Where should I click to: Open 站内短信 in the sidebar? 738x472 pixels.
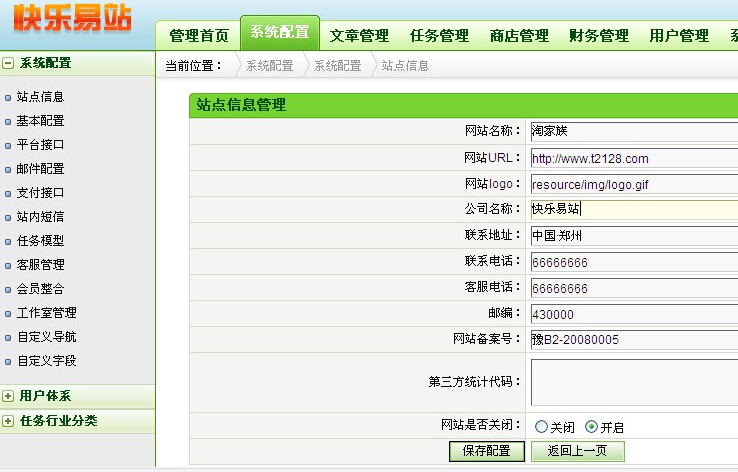coord(40,217)
